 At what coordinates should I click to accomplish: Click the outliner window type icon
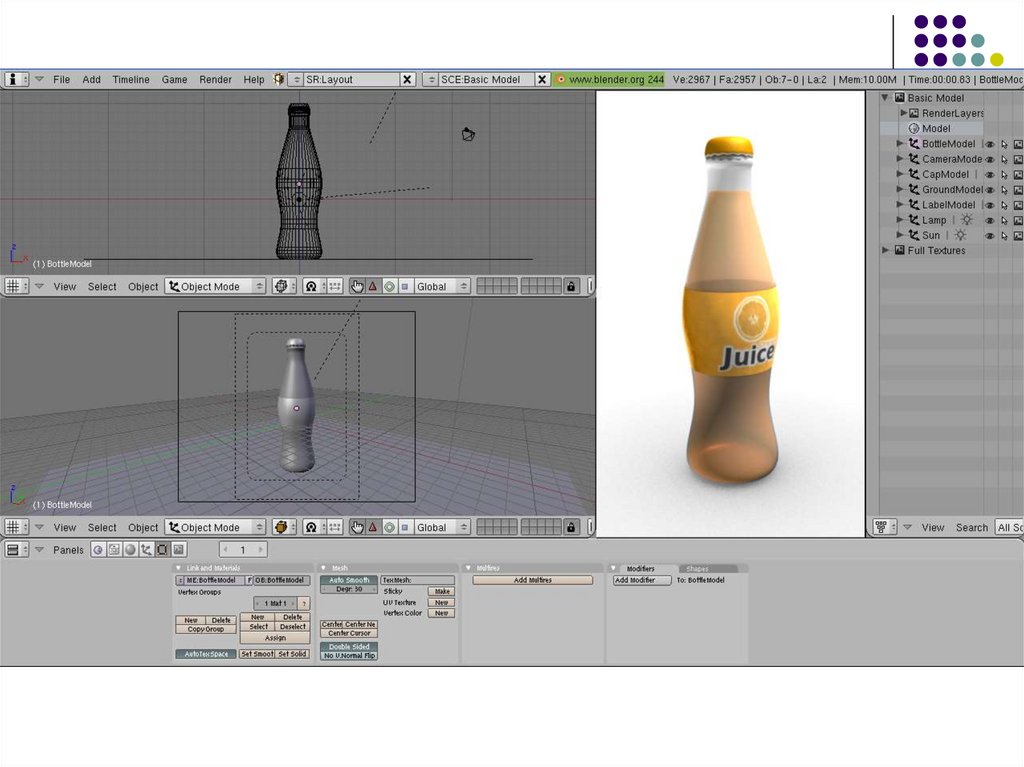pyautogui.click(x=881, y=527)
